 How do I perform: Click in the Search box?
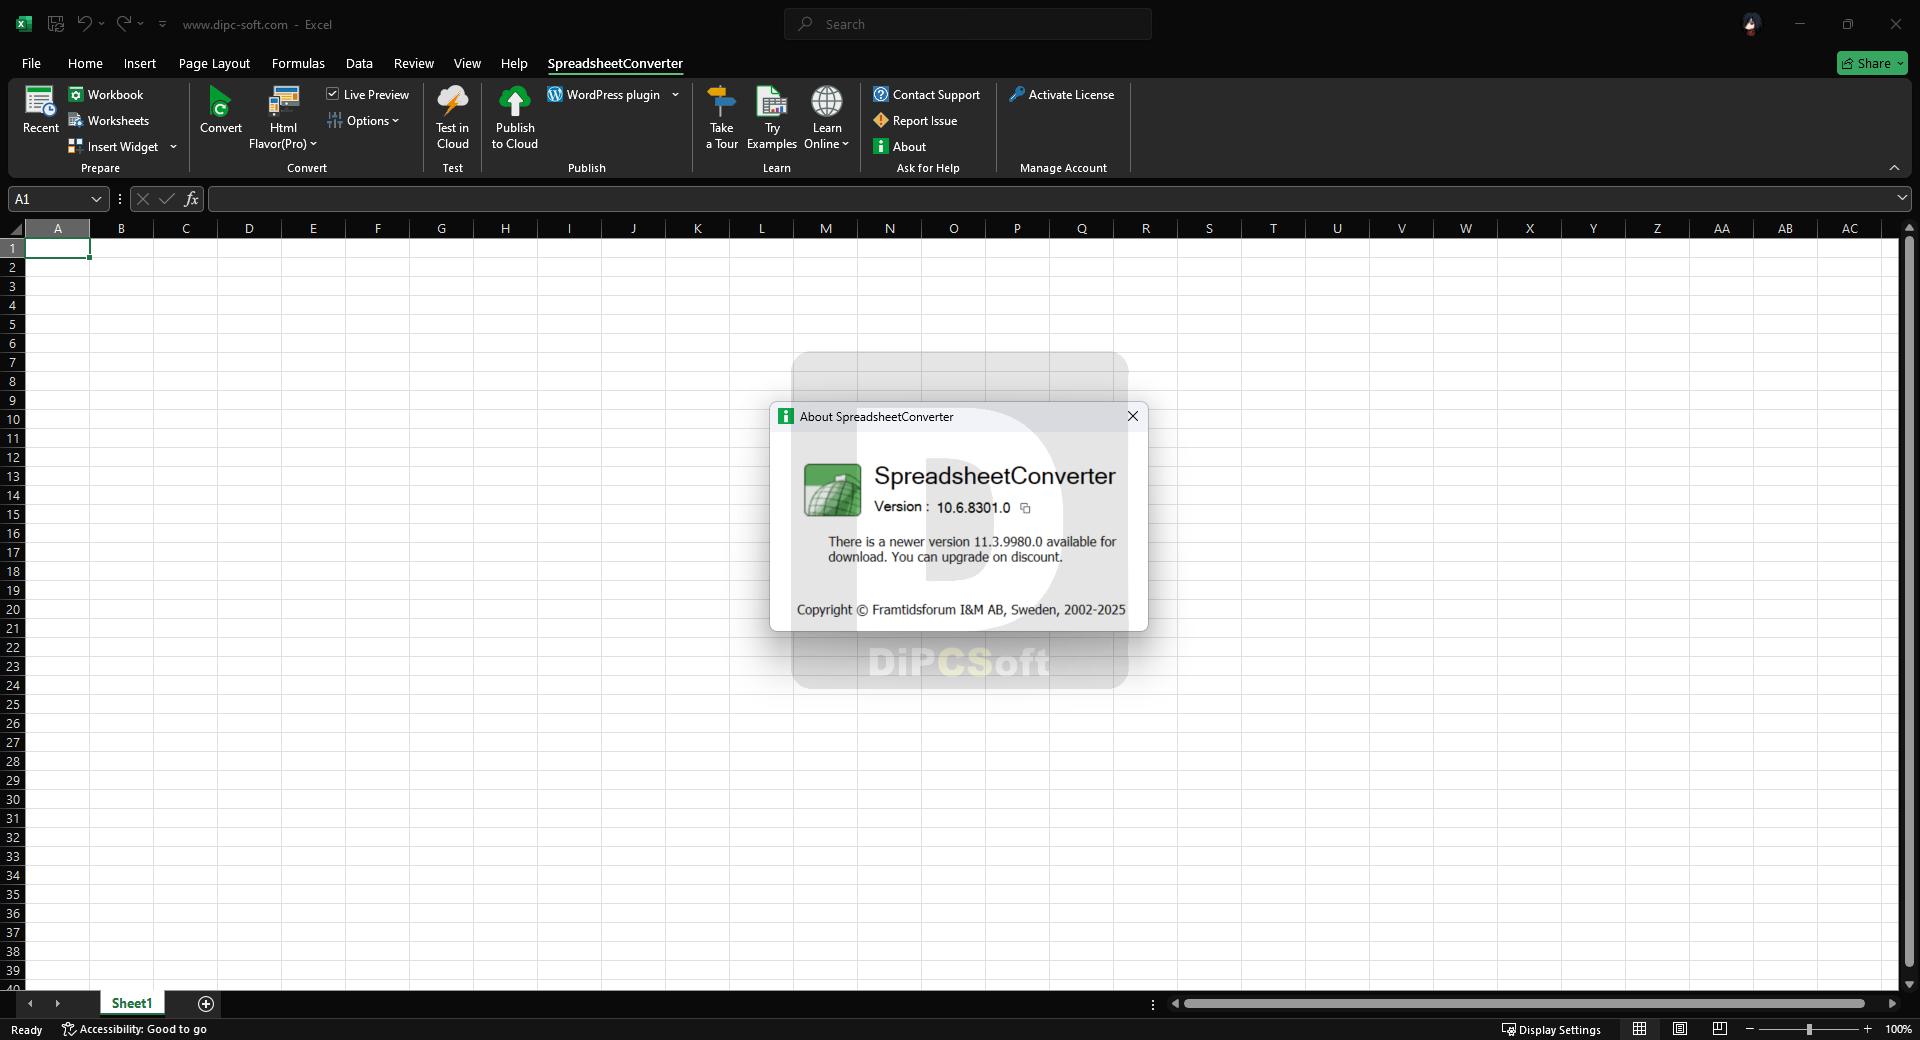click(x=968, y=24)
